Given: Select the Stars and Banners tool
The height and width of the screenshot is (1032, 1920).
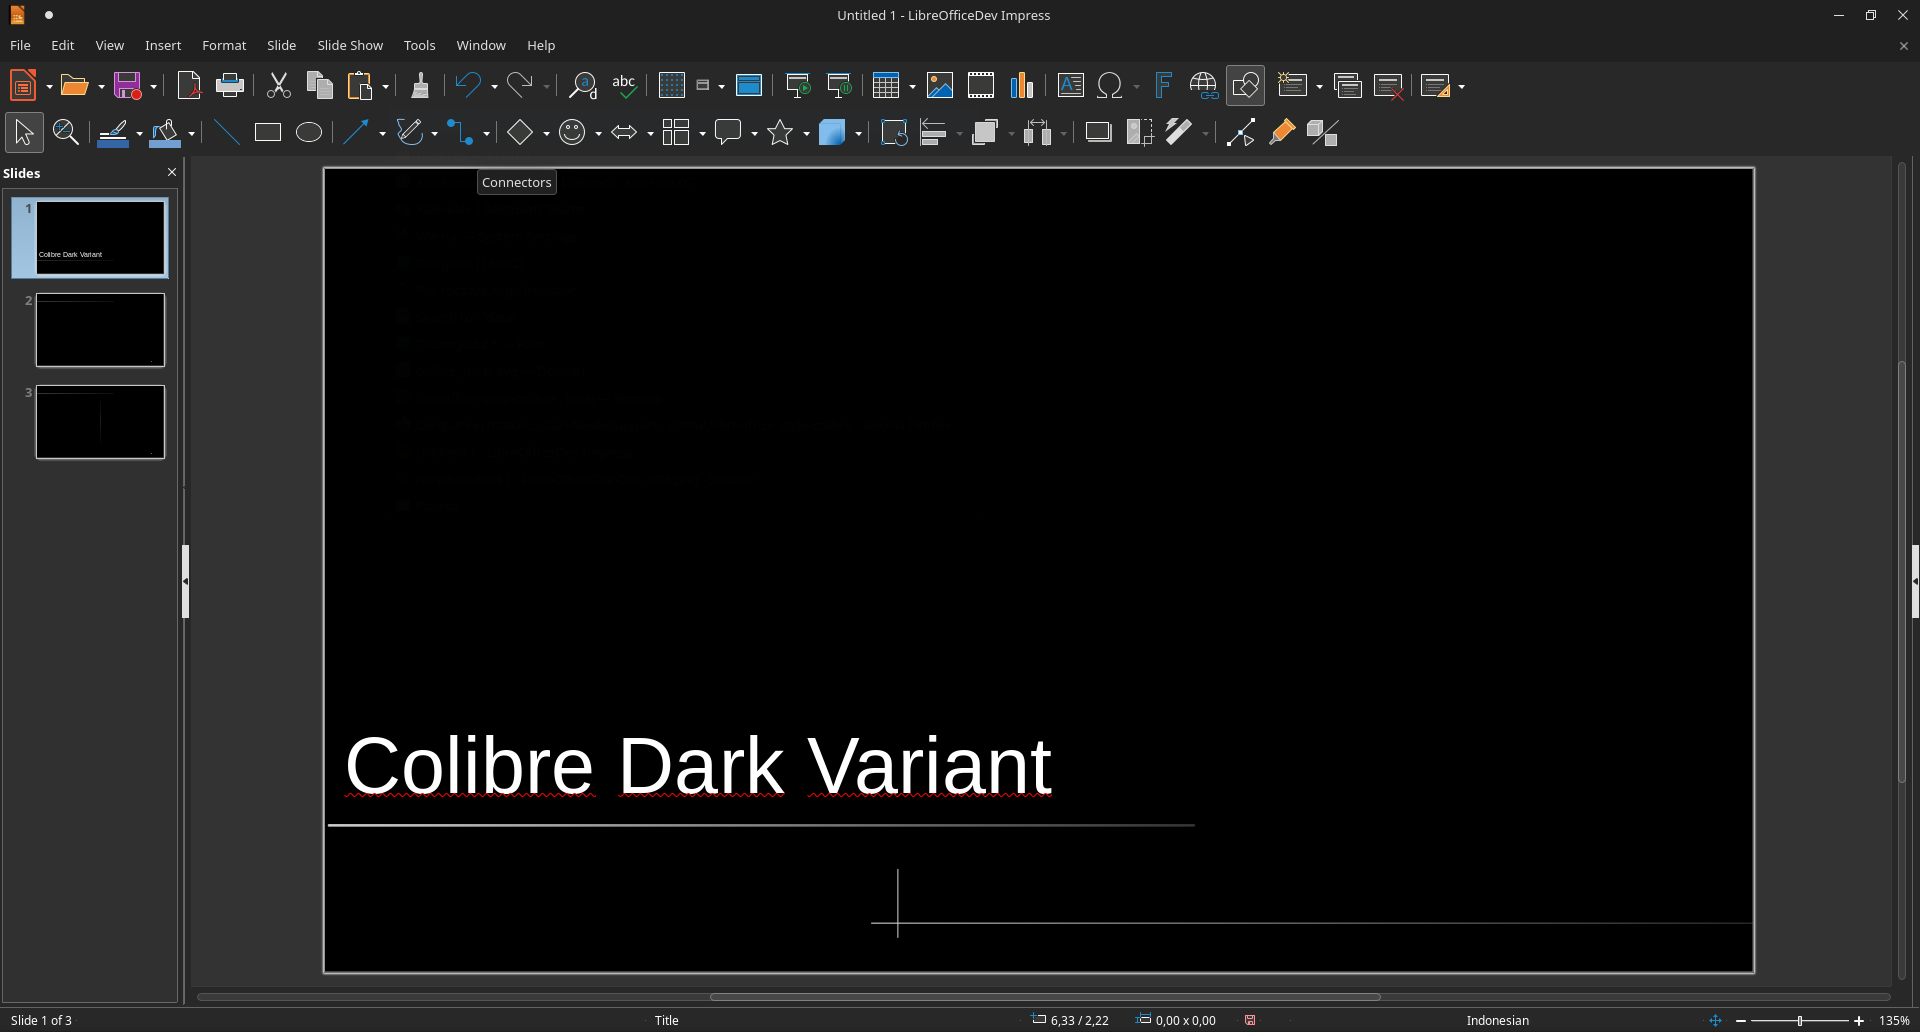Looking at the screenshot, I should coord(780,133).
